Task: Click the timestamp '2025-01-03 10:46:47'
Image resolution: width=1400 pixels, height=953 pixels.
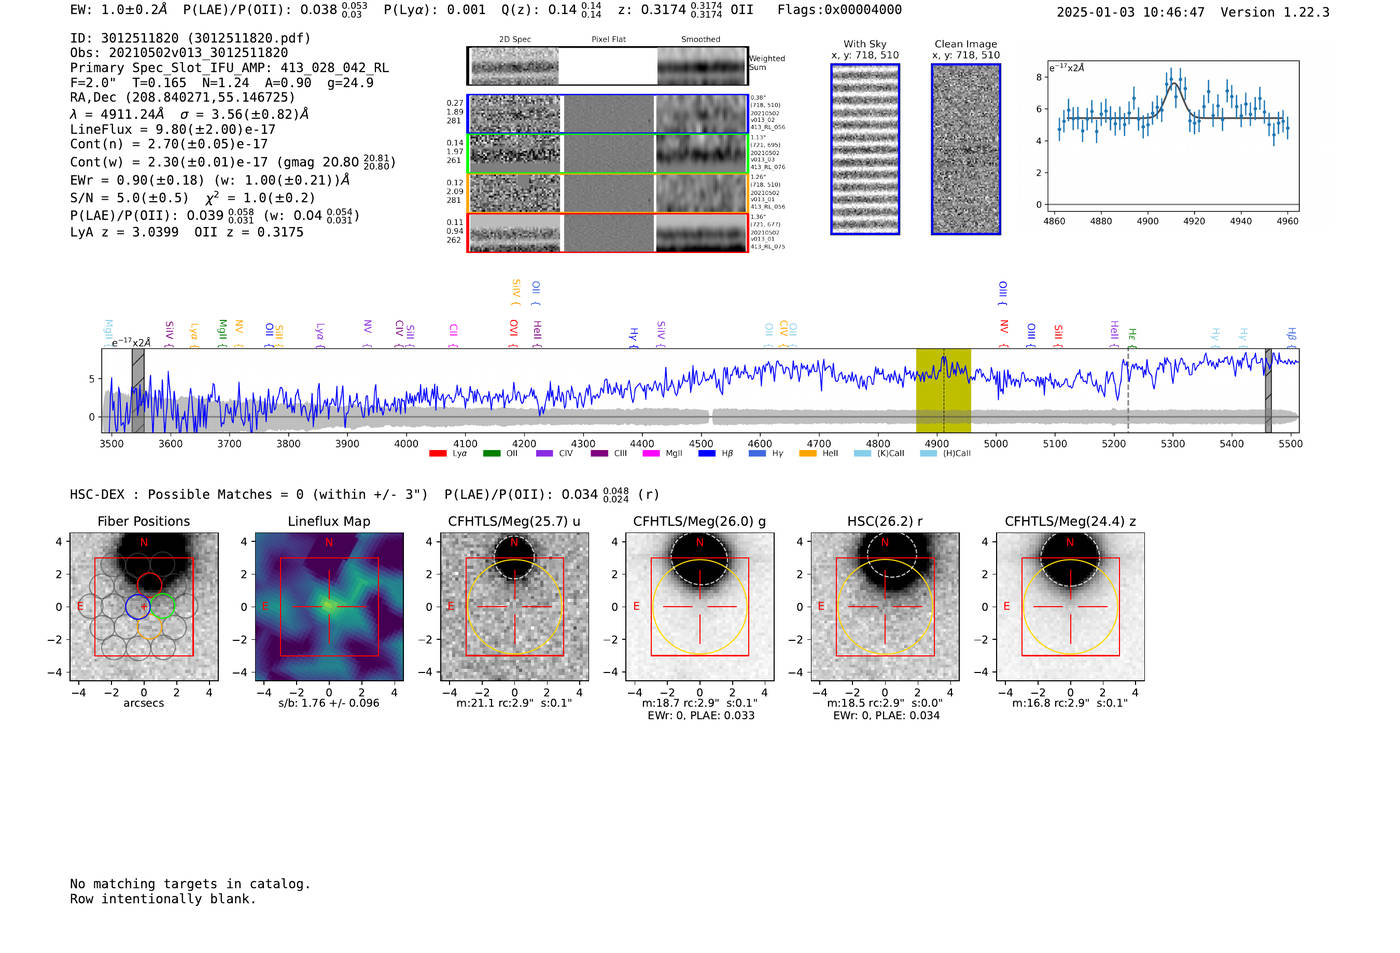Action: [x=1131, y=12]
